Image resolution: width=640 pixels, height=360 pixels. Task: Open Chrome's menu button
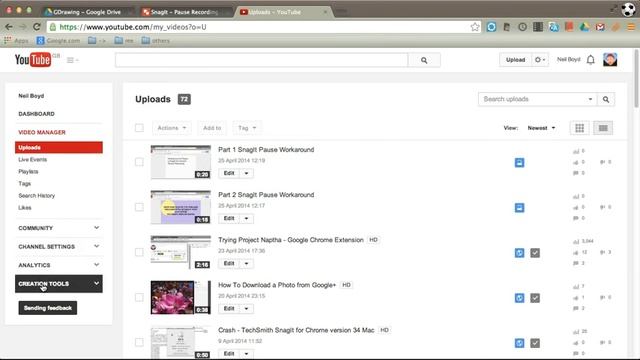[631, 27]
